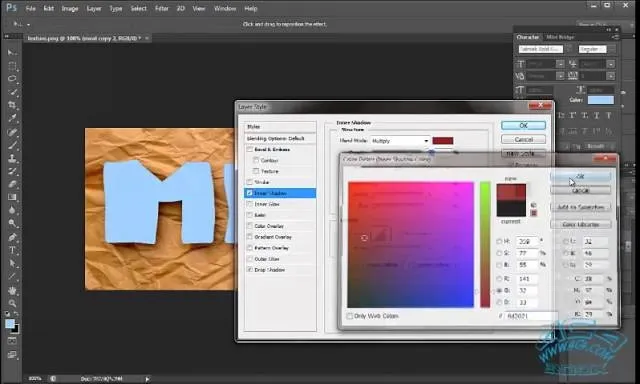The width and height of the screenshot is (640, 384).
Task: Enable the Gradient Overlay checkbox
Action: (250, 237)
